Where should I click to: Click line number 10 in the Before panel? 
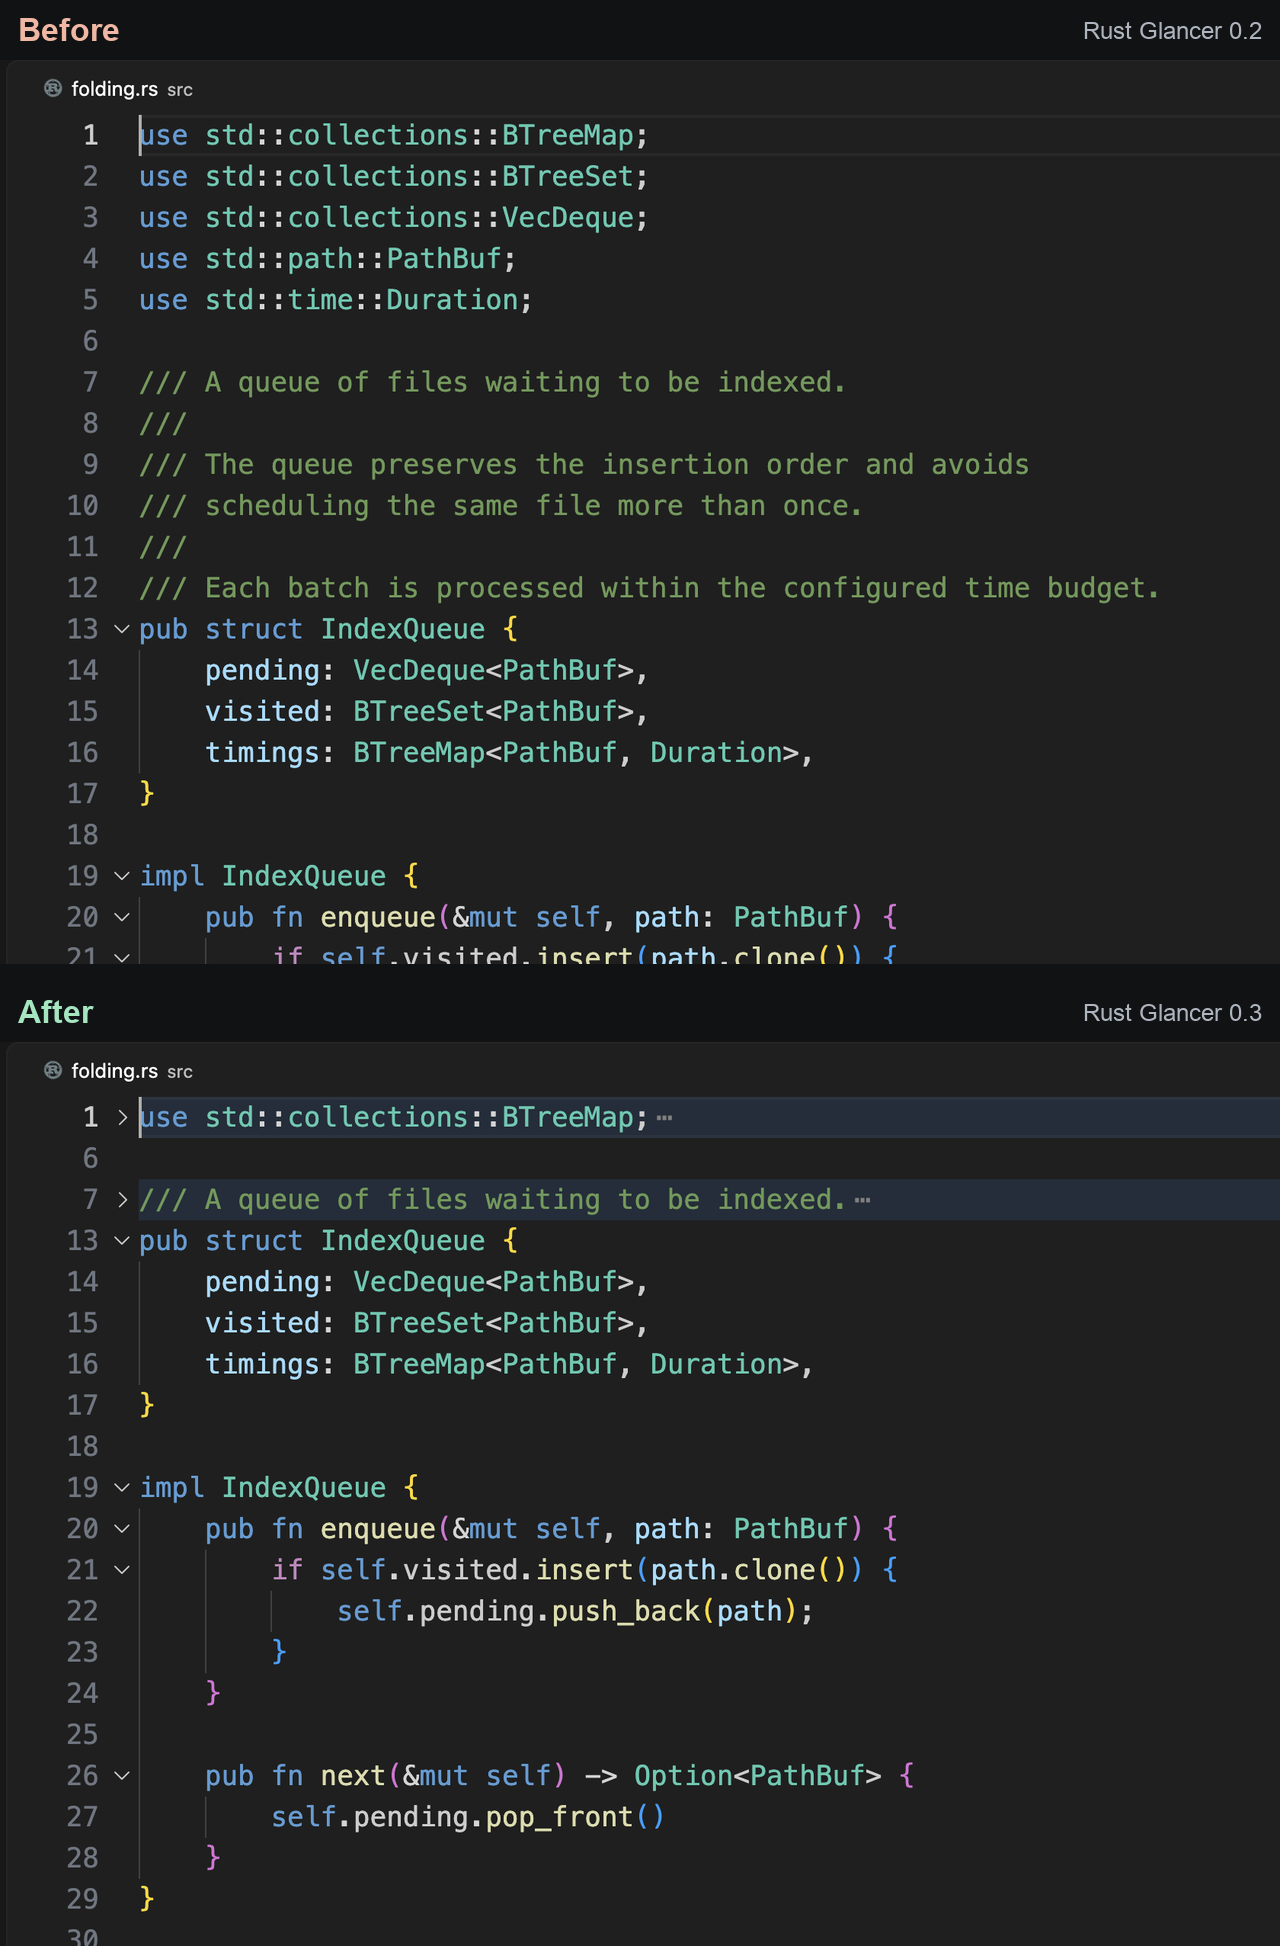point(82,506)
